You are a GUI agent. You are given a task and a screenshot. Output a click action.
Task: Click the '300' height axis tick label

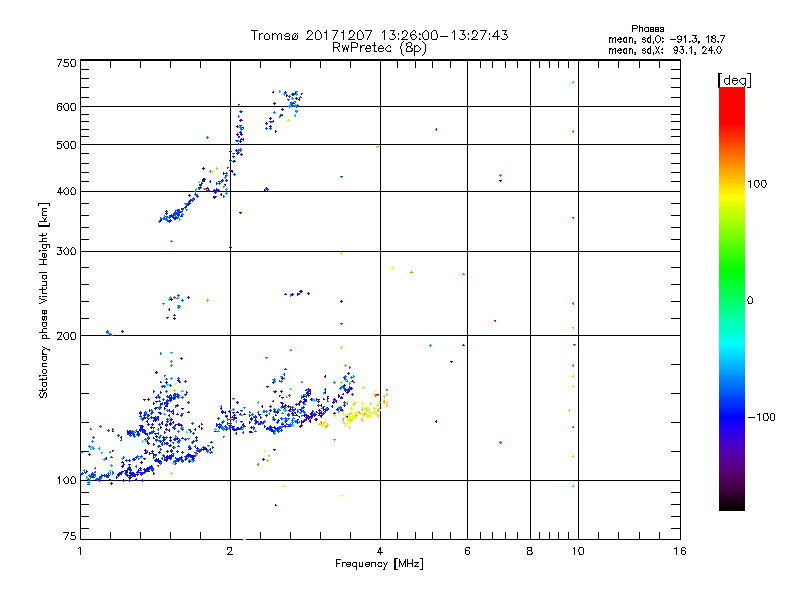coord(66,252)
